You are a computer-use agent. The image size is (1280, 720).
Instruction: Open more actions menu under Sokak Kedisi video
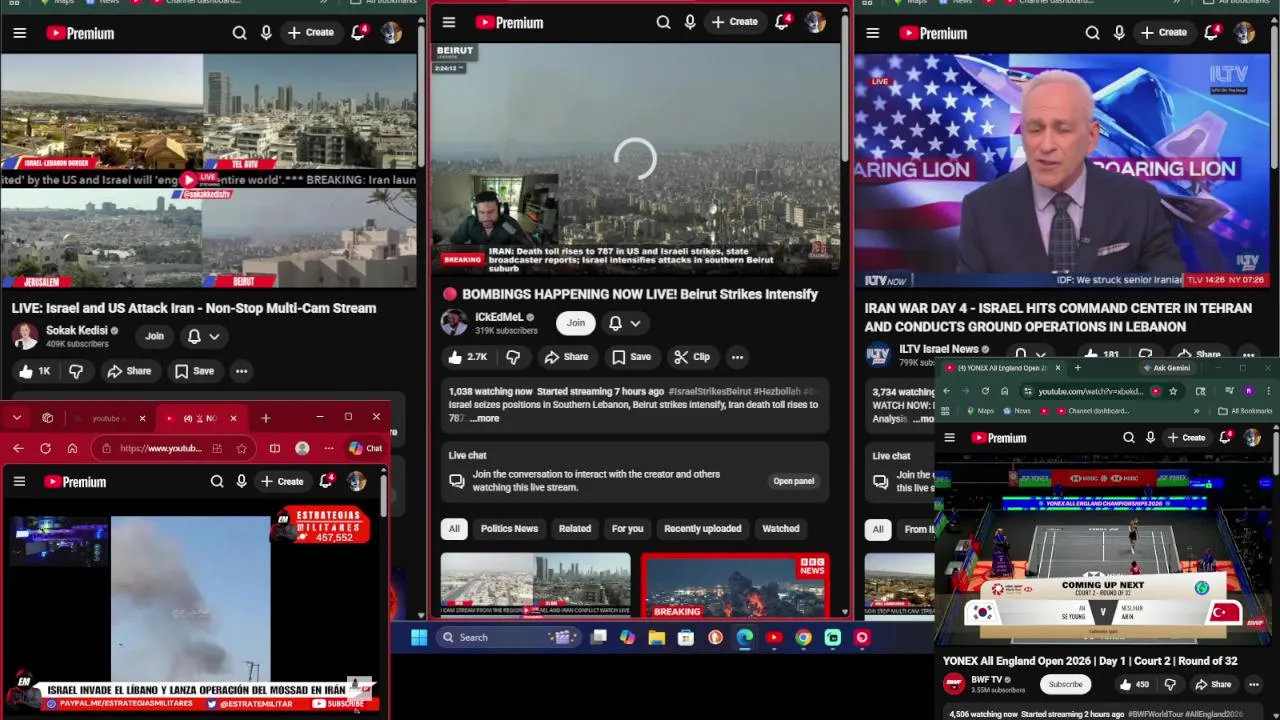241,371
